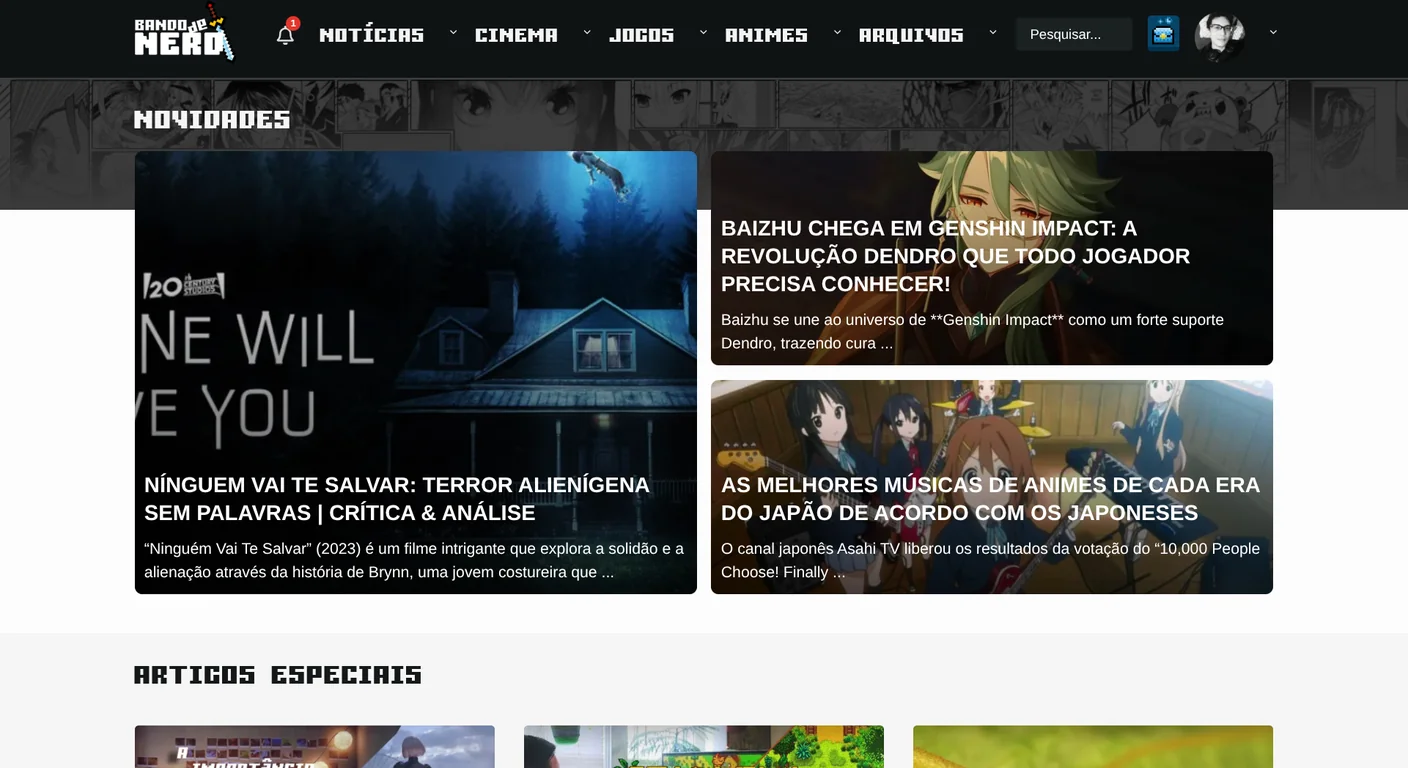Open the first Artigos Especiais thumbnail
Viewport: 1408px width, 768px height.
(315, 747)
